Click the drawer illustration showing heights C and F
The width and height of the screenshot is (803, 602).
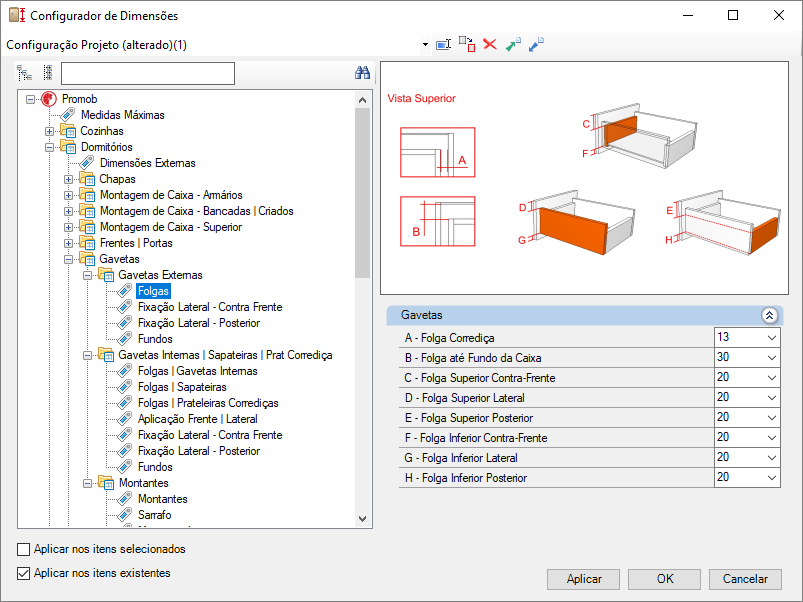(640, 136)
